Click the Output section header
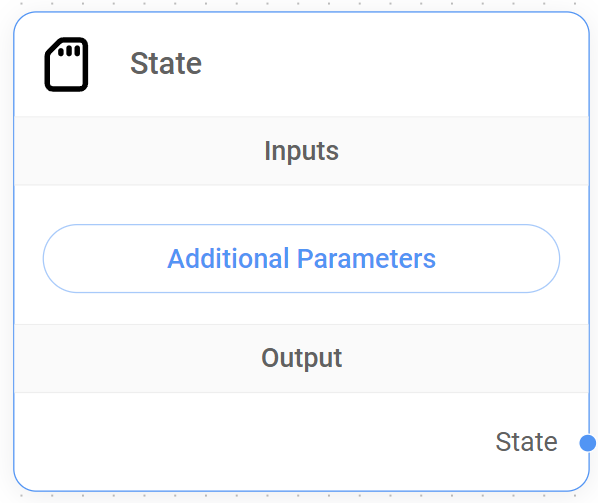Screen dimensions: 598x503 coord(301,358)
